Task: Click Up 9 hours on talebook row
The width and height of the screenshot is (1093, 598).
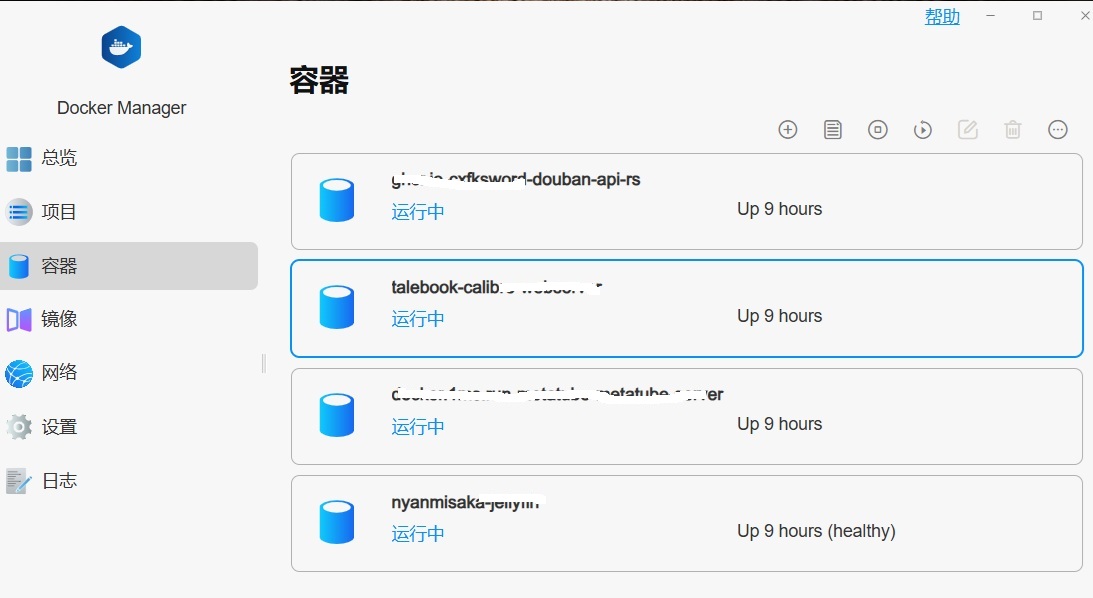Action: 779,316
